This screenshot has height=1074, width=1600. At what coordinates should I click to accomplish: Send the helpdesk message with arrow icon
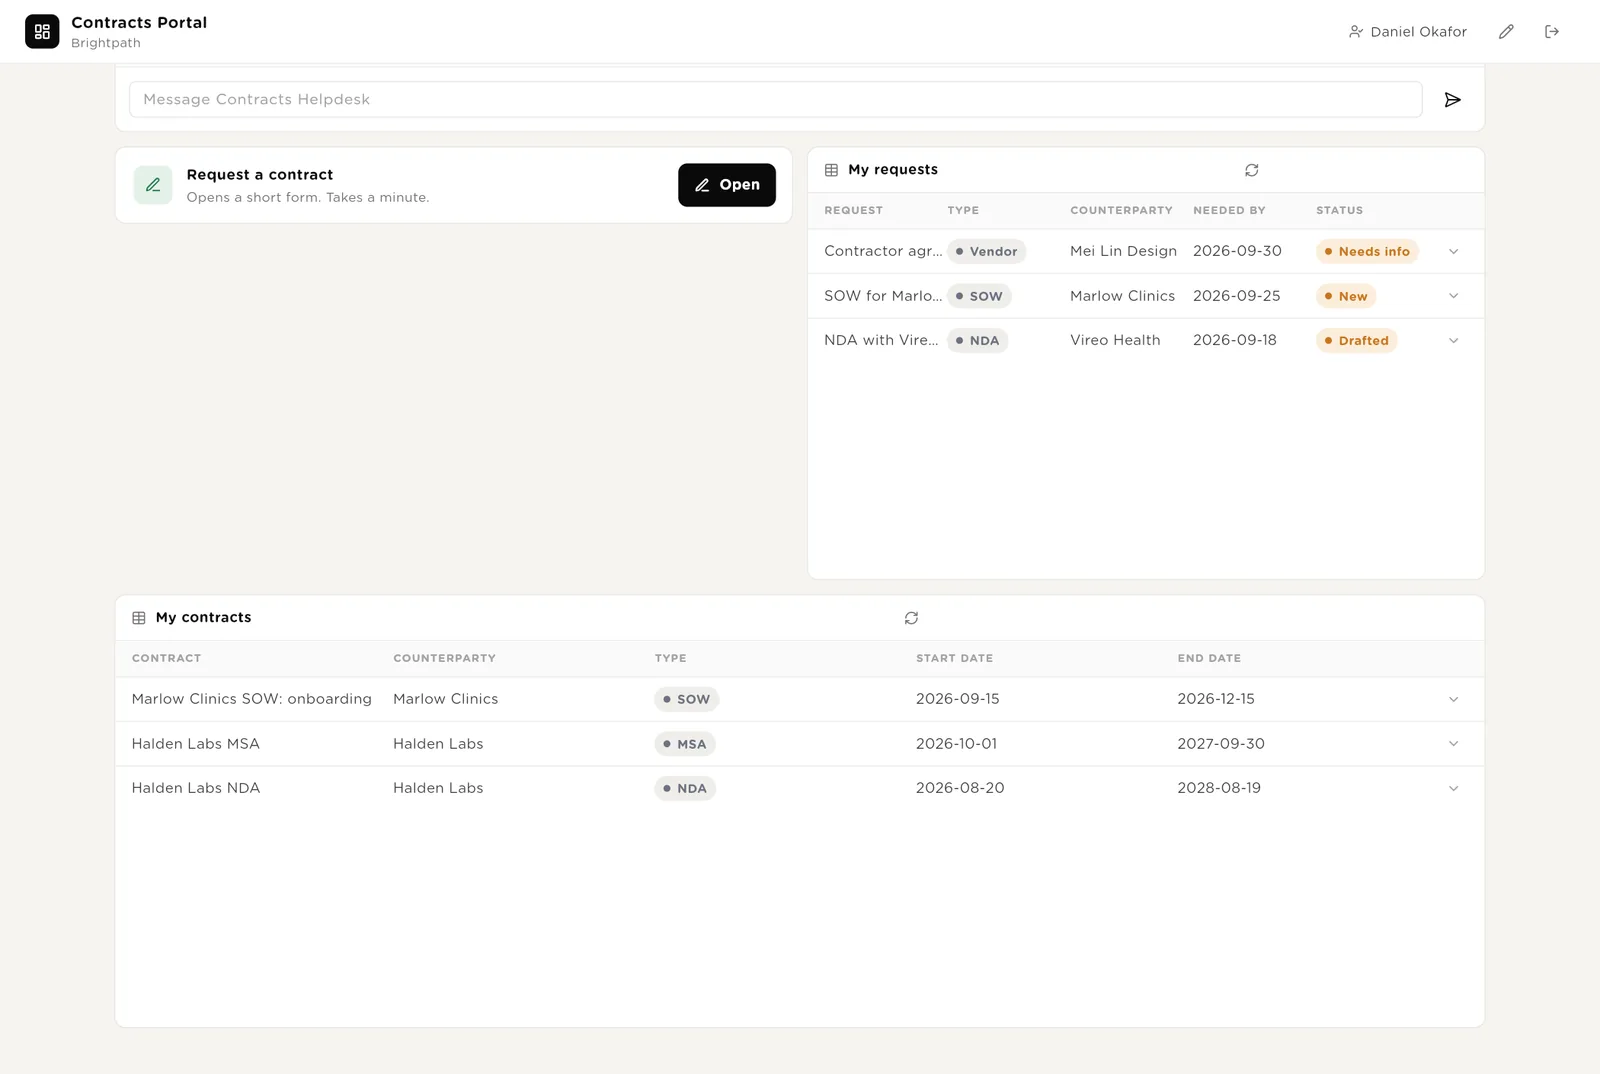pyautogui.click(x=1453, y=100)
